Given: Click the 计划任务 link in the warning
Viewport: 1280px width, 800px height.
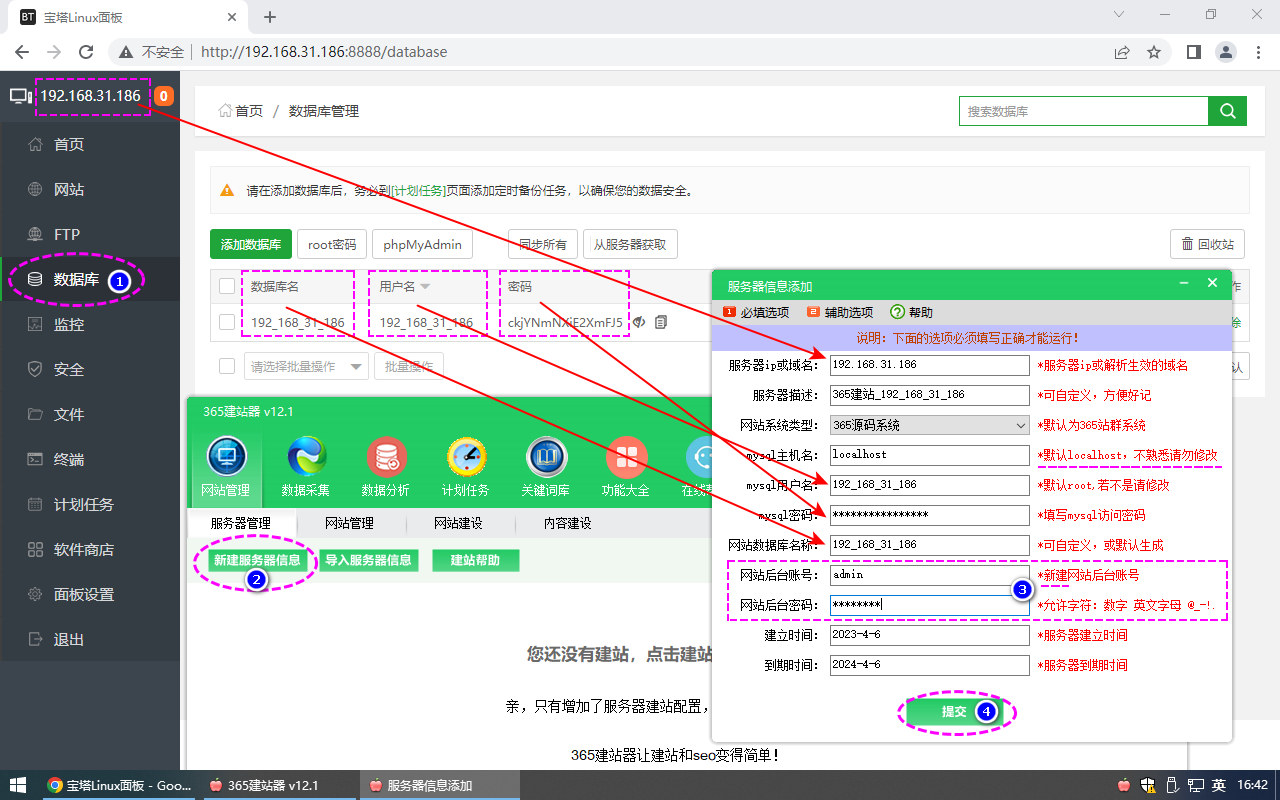Looking at the screenshot, I should pyautogui.click(x=418, y=190).
